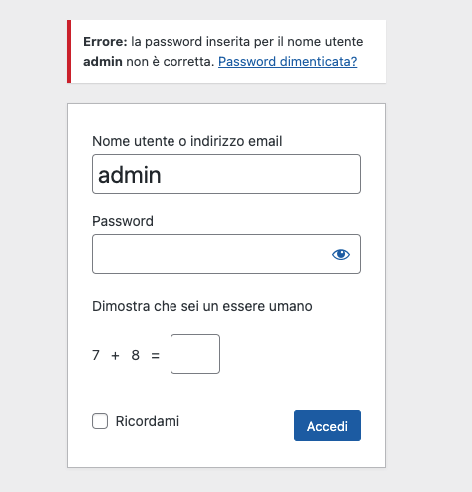The image size is (472, 492).
Task: Select the captcha answer box after equals
Action: (x=195, y=354)
